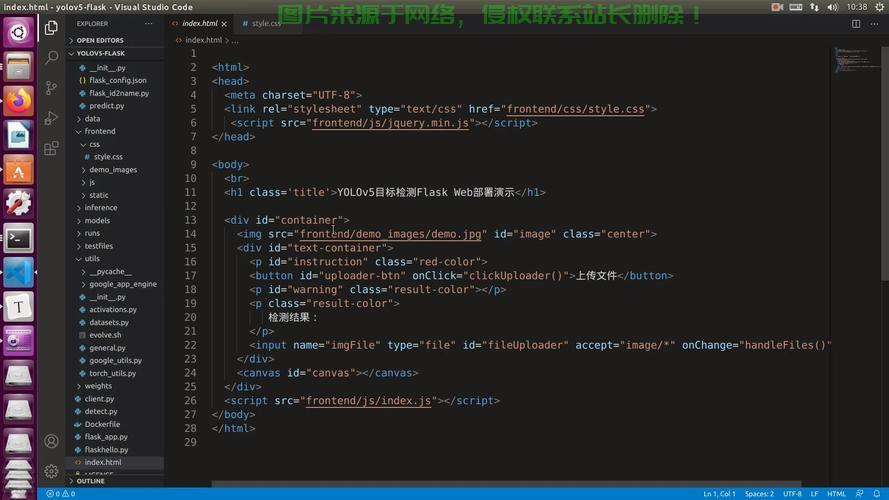Open system volume indicator
Viewport: 889px width, 500px height.
pyautogui.click(x=832, y=7)
